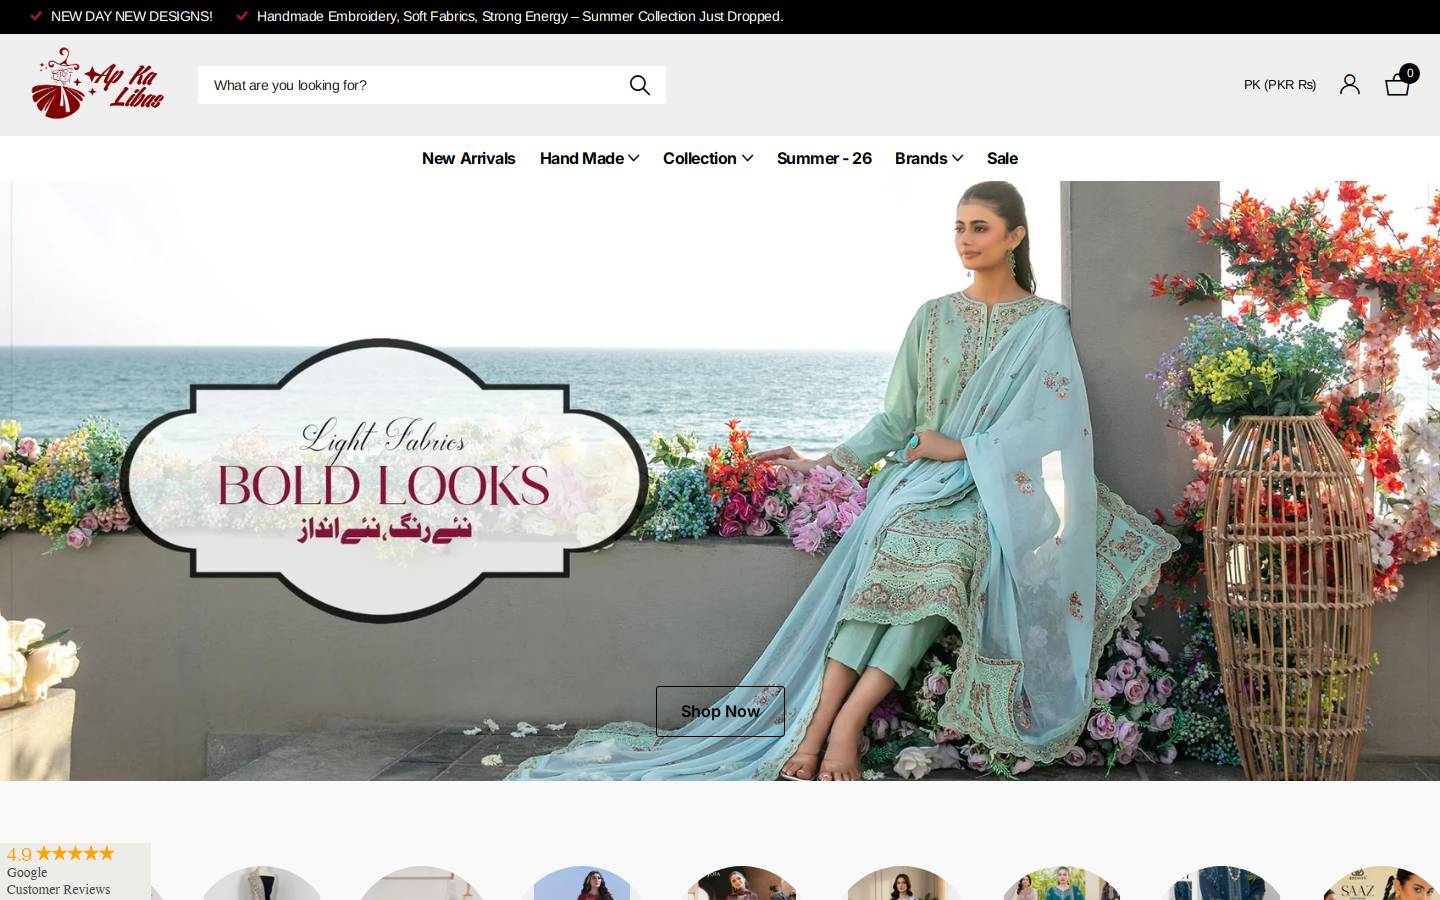Expand the Collection menu
Screen dimensions: 1440x900
pos(708,158)
